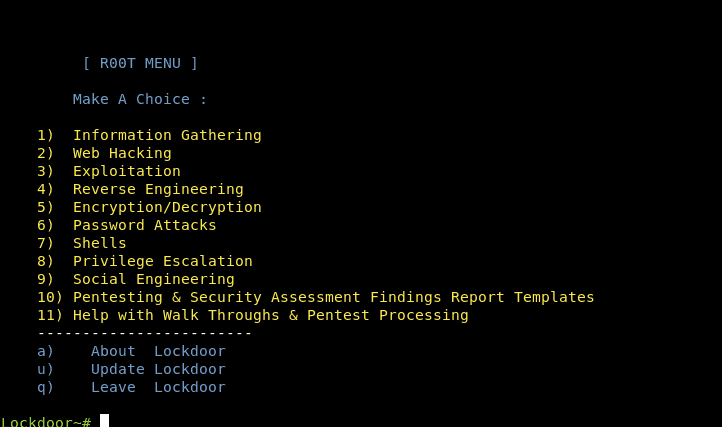The height and width of the screenshot is (427, 722).
Task: Click the 'q)' key letter
Action: (46, 387)
